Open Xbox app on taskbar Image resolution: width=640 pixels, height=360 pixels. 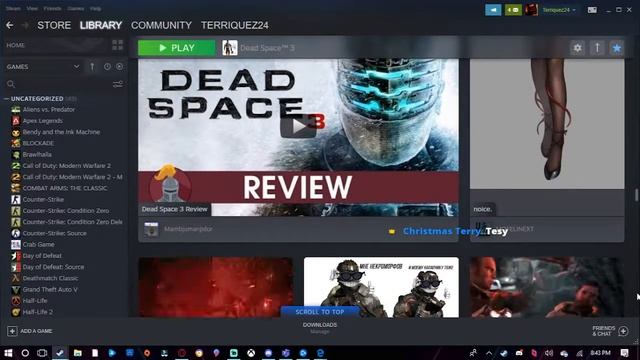pos(251,353)
